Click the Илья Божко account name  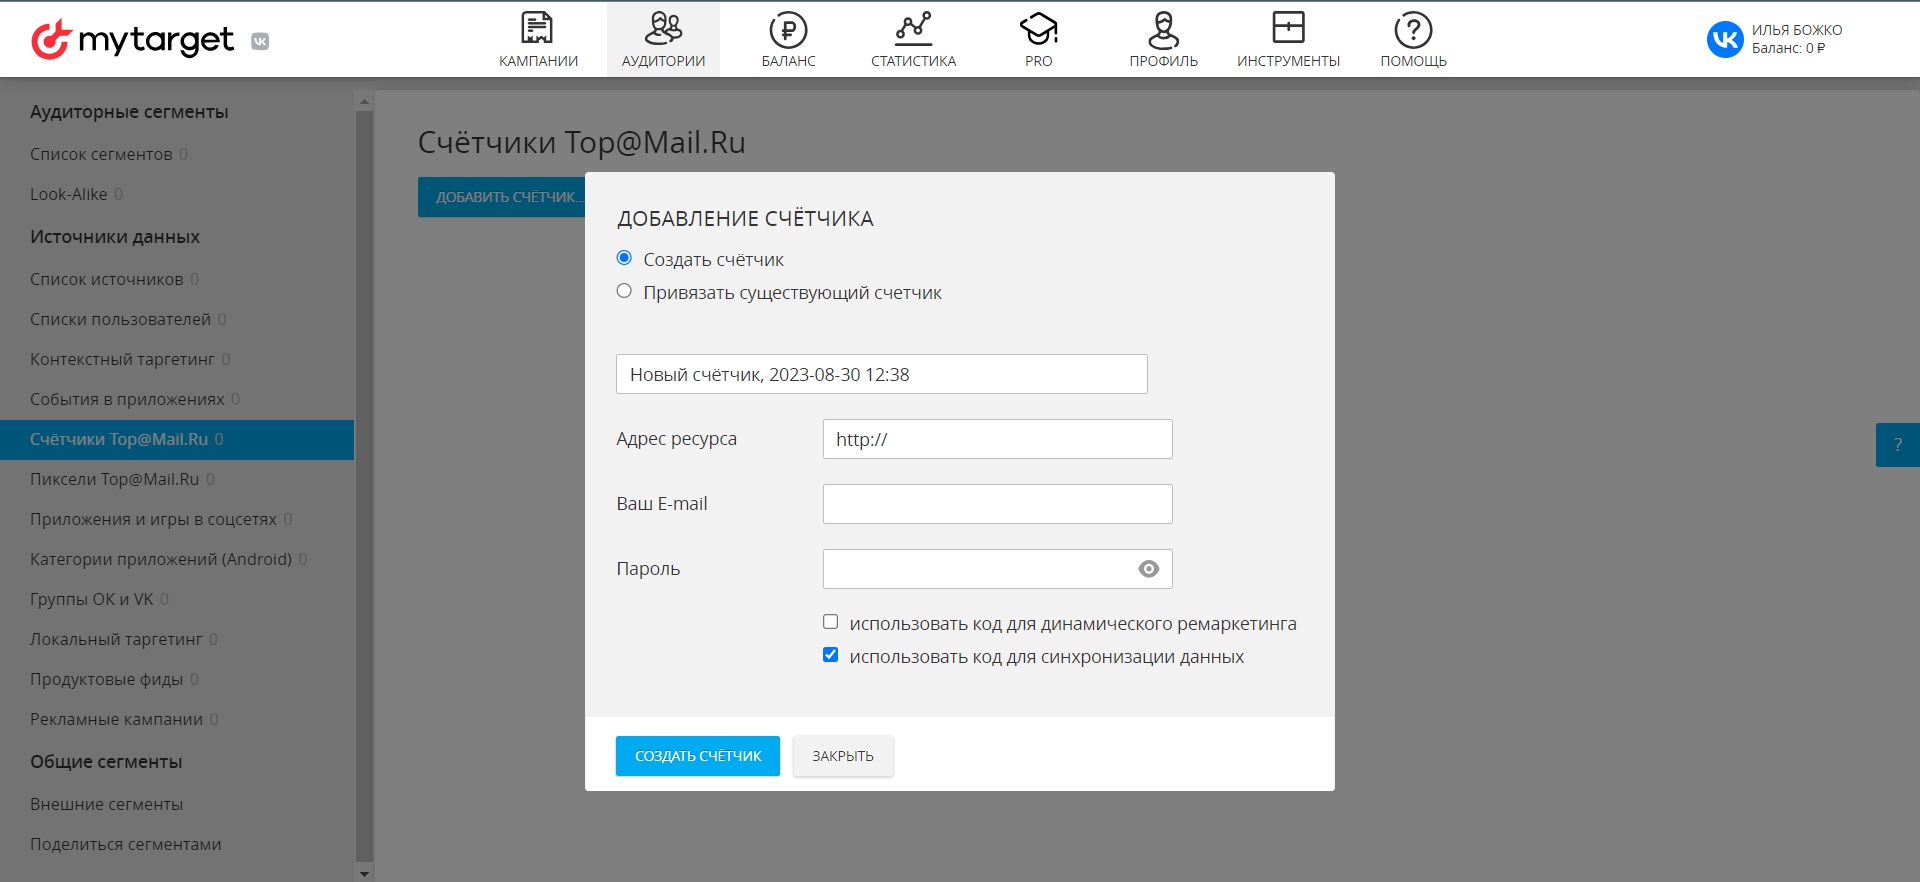(1797, 30)
